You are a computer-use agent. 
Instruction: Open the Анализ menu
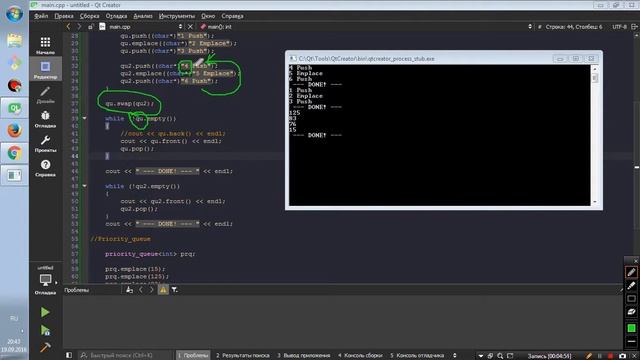pos(143,16)
